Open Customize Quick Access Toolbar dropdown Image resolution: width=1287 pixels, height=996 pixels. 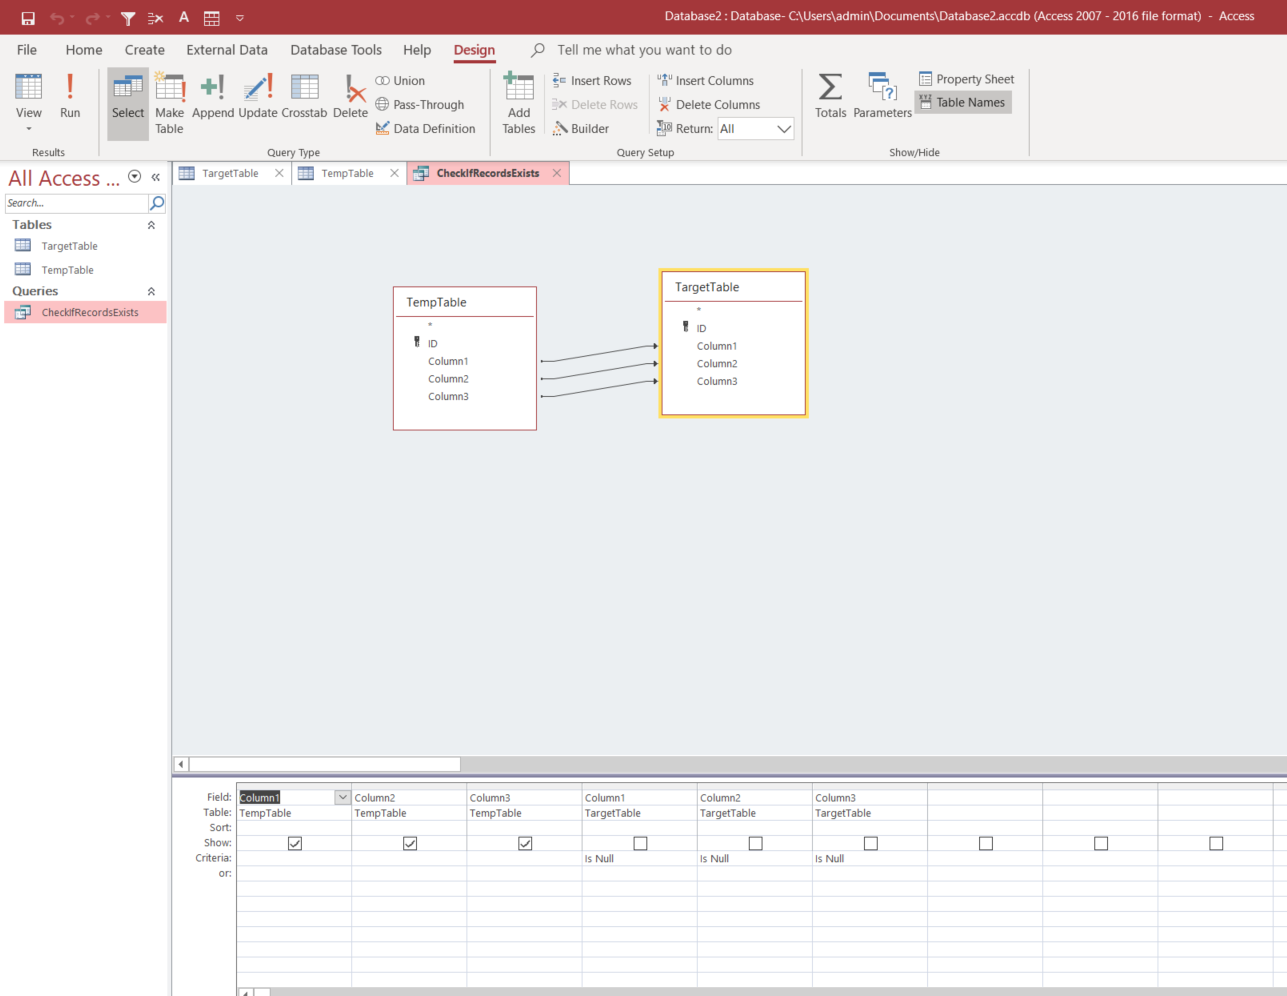[240, 18]
